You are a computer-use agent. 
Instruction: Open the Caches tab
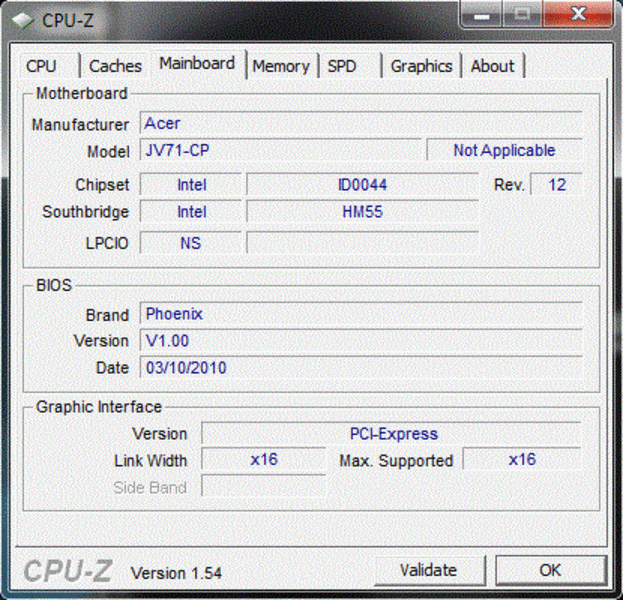[115, 66]
